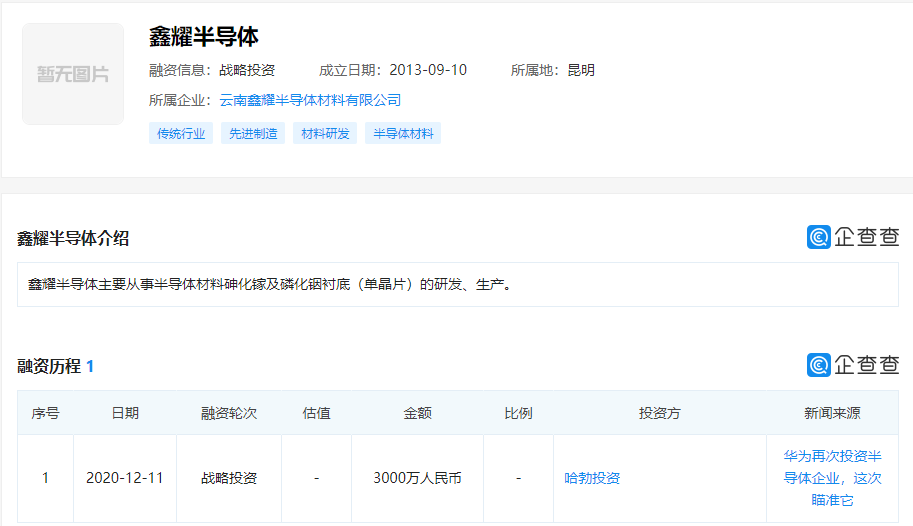Click the 暂无图片 placeholder thumbnail
Screen dimensions: 913x526
(73, 74)
